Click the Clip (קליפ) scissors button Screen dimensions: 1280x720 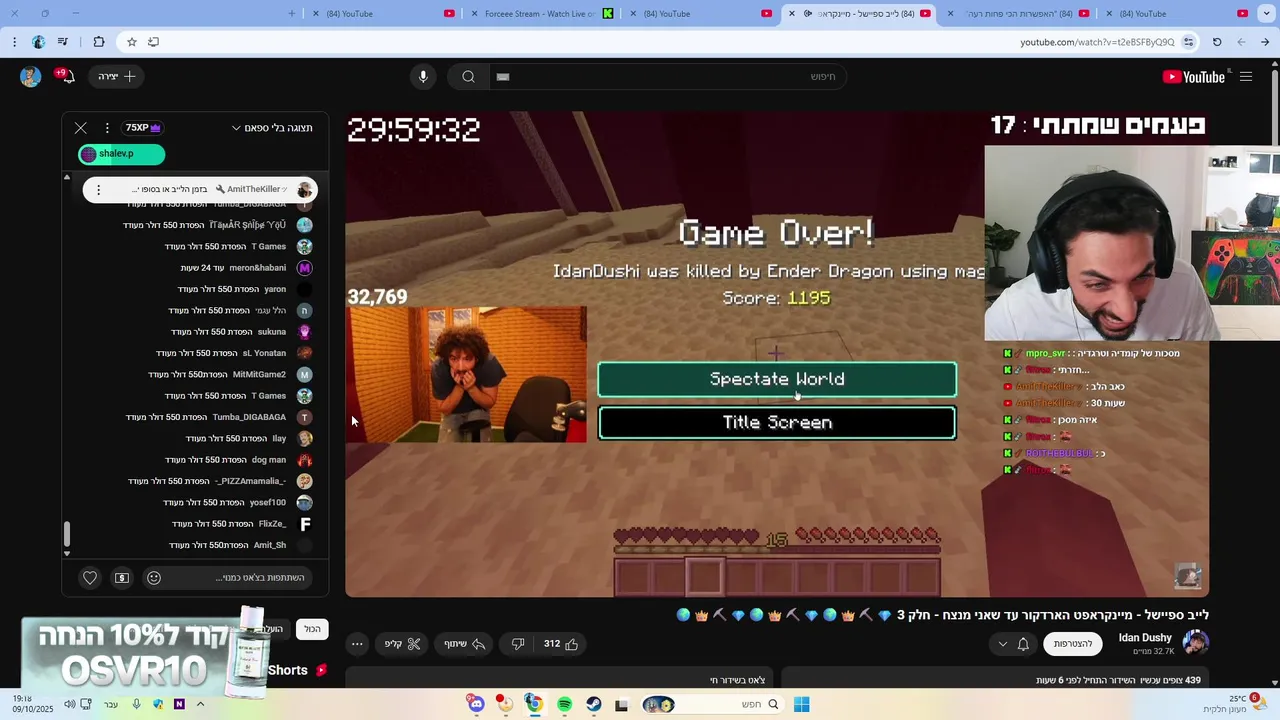pos(403,644)
